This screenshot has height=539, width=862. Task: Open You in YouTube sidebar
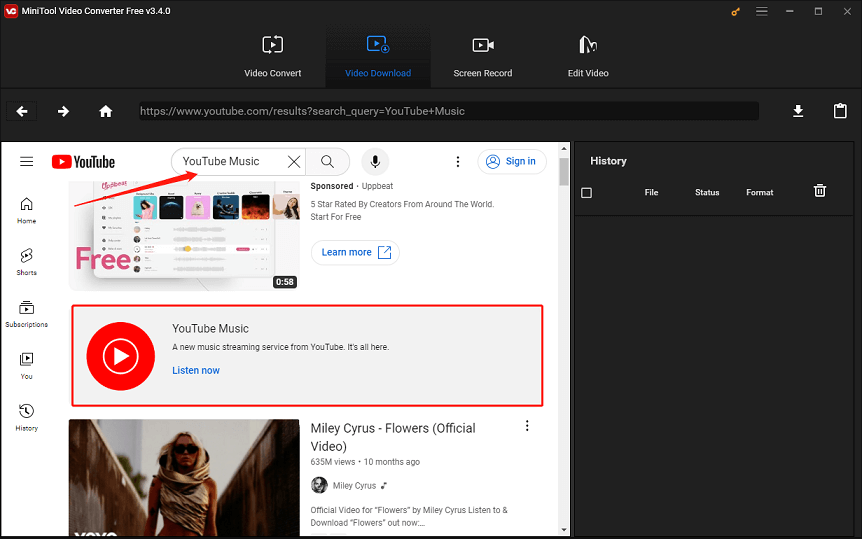tap(26, 366)
